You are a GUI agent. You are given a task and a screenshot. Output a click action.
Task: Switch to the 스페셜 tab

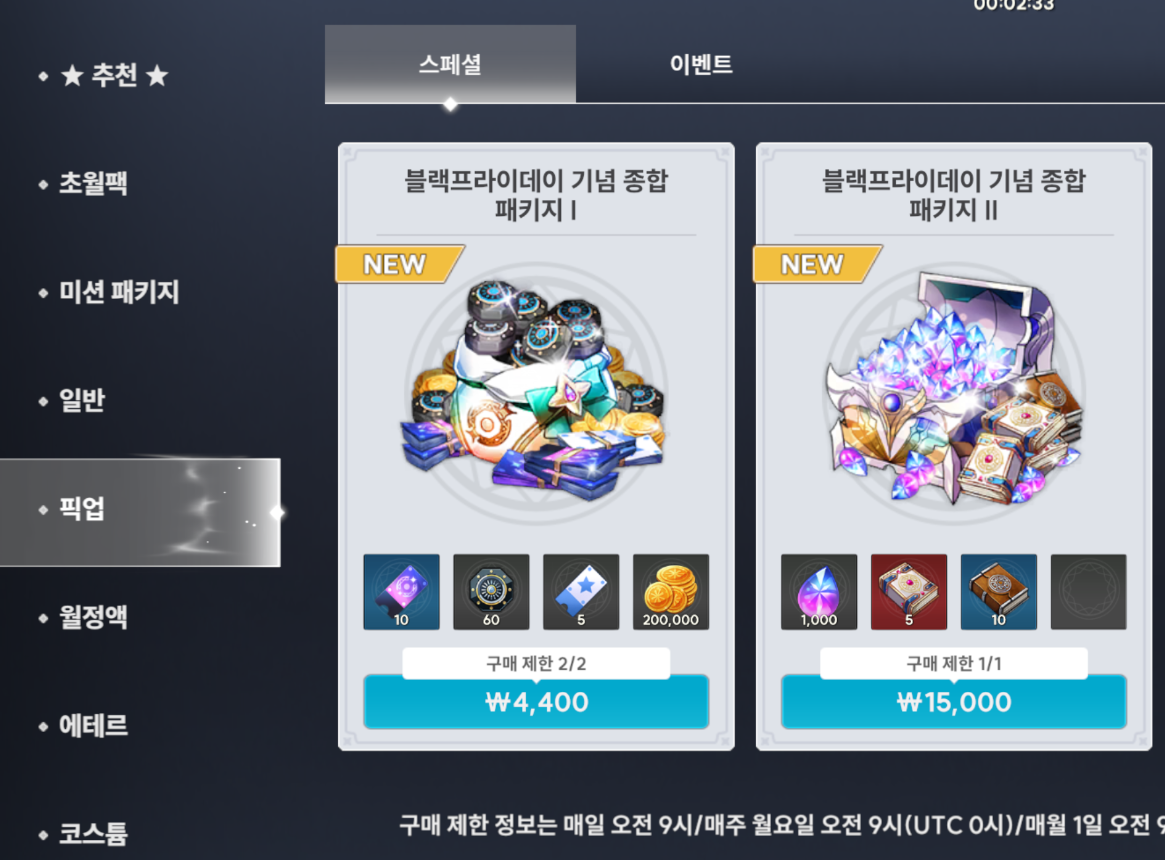[450, 64]
